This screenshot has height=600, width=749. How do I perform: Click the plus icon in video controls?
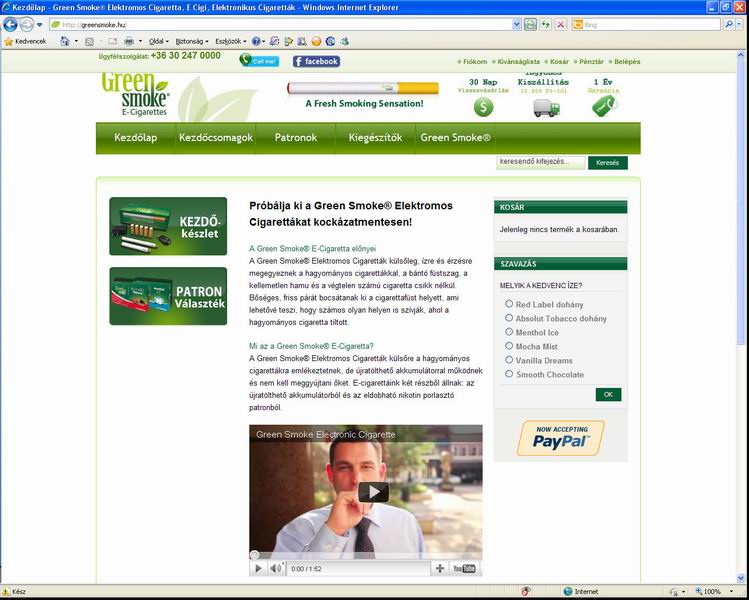tap(440, 568)
